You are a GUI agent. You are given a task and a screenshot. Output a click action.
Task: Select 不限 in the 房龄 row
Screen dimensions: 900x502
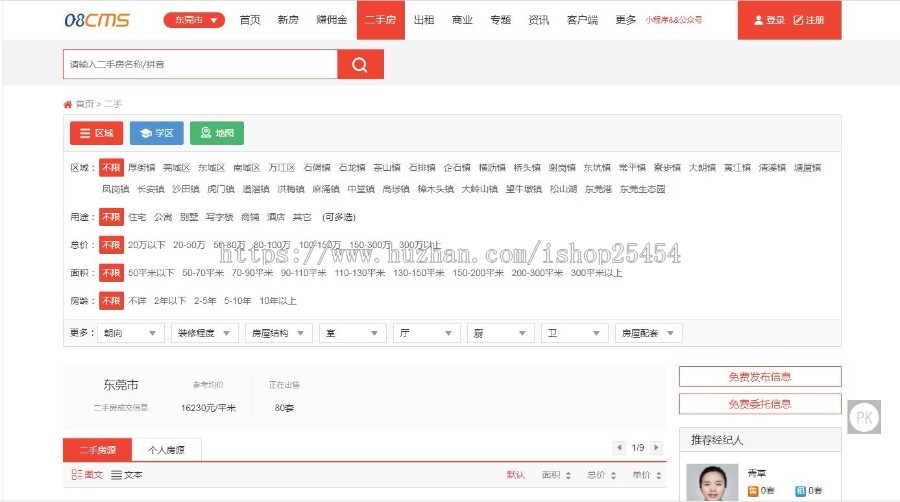click(x=111, y=301)
